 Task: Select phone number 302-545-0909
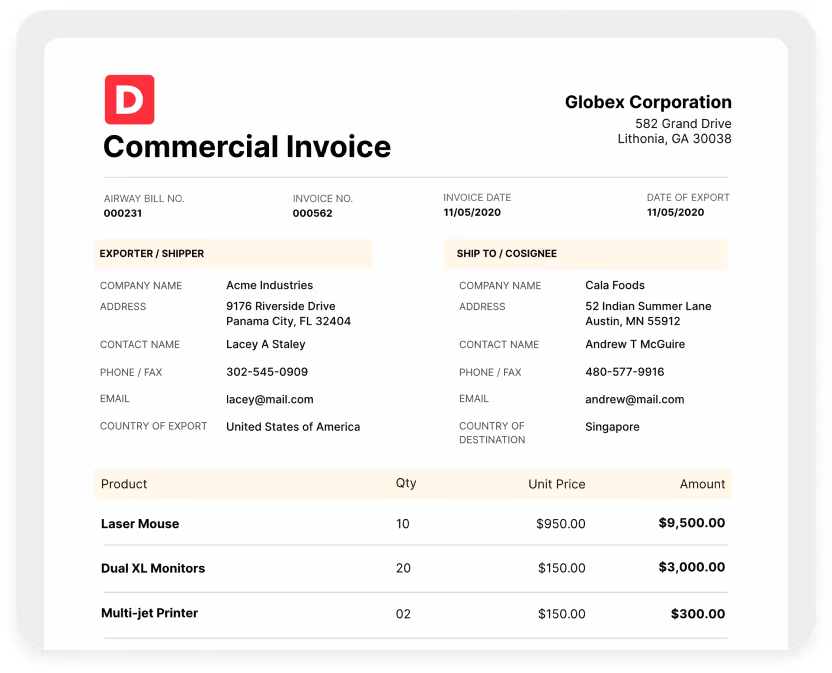click(267, 372)
